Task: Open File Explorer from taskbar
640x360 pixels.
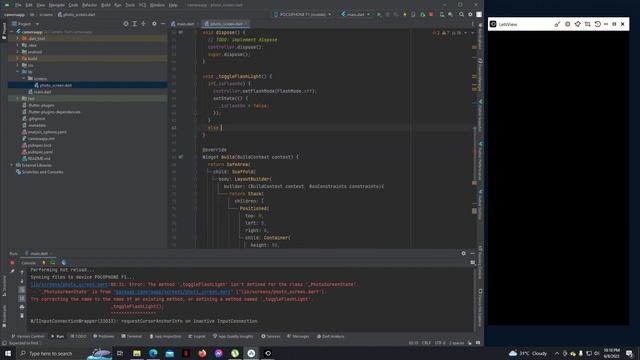Action: [x=137, y=353]
